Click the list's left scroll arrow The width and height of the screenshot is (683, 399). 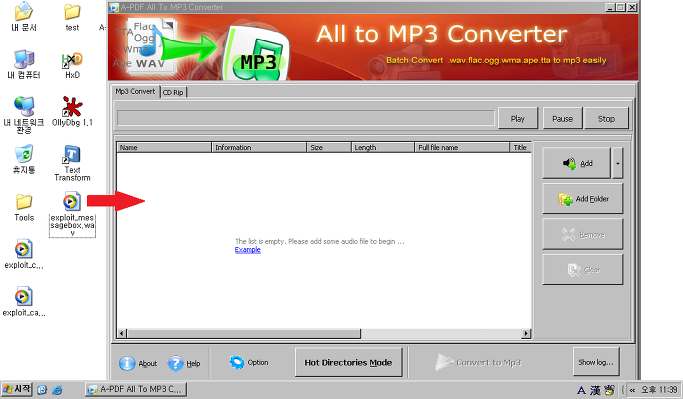tap(122, 334)
